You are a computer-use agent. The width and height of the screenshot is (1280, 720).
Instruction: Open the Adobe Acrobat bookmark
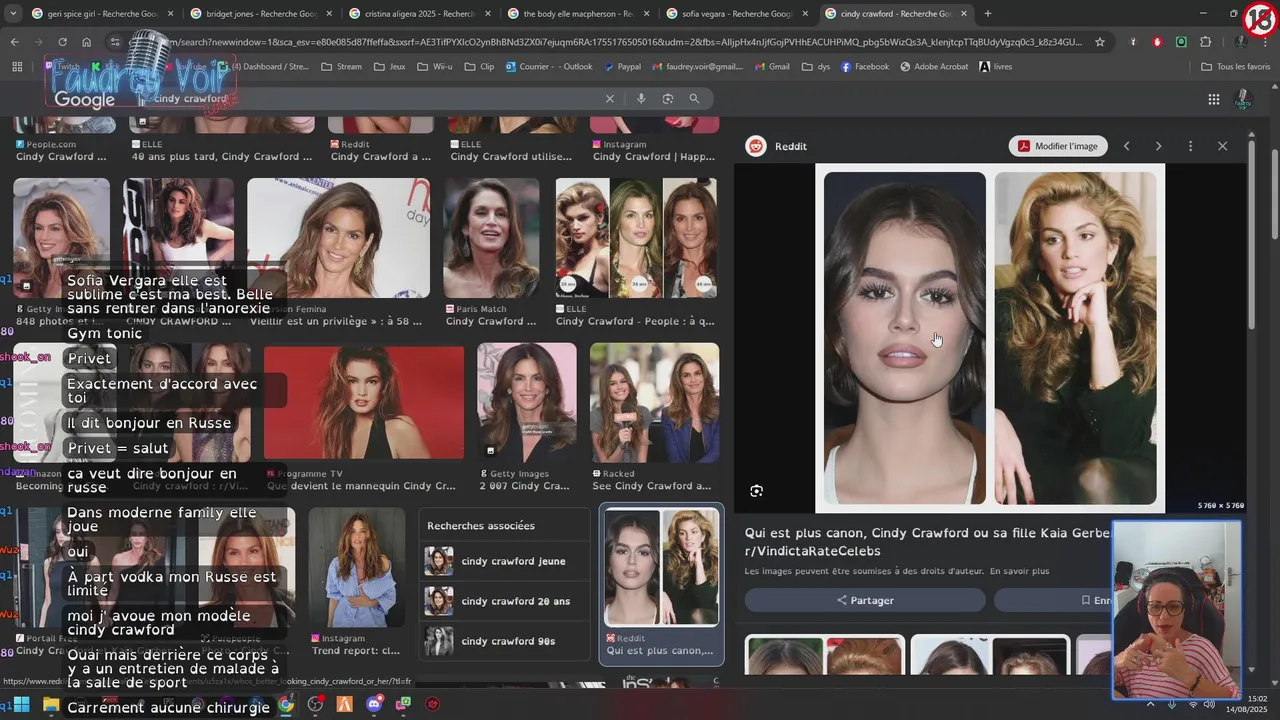[x=934, y=67]
